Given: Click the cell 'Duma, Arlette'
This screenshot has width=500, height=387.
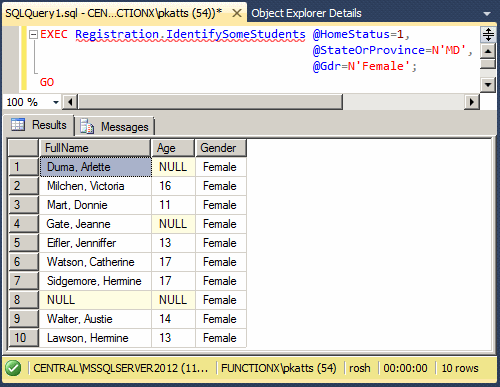Looking at the screenshot, I should [95, 167].
